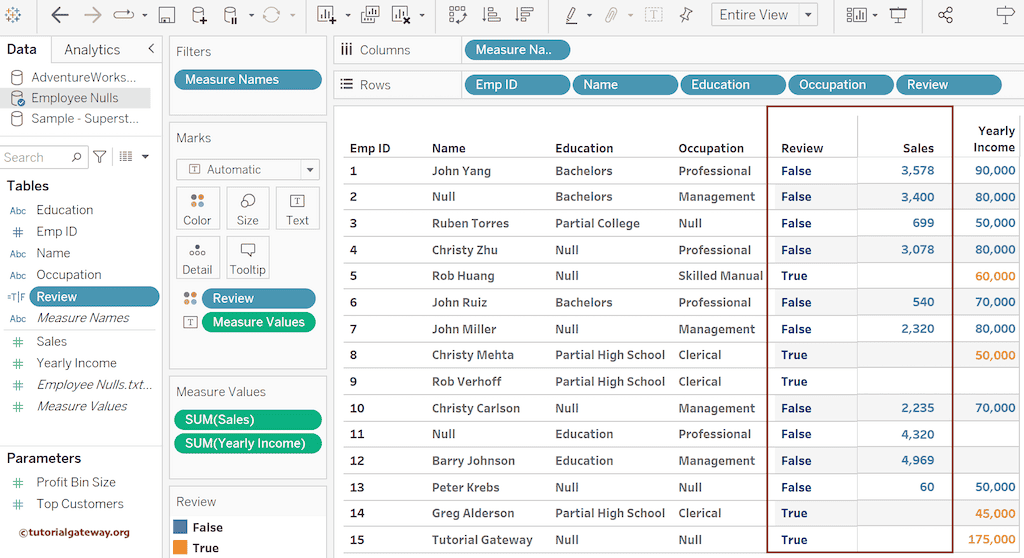1024x558 pixels.
Task: Click the Tooltip button in Marks
Action: [247, 257]
